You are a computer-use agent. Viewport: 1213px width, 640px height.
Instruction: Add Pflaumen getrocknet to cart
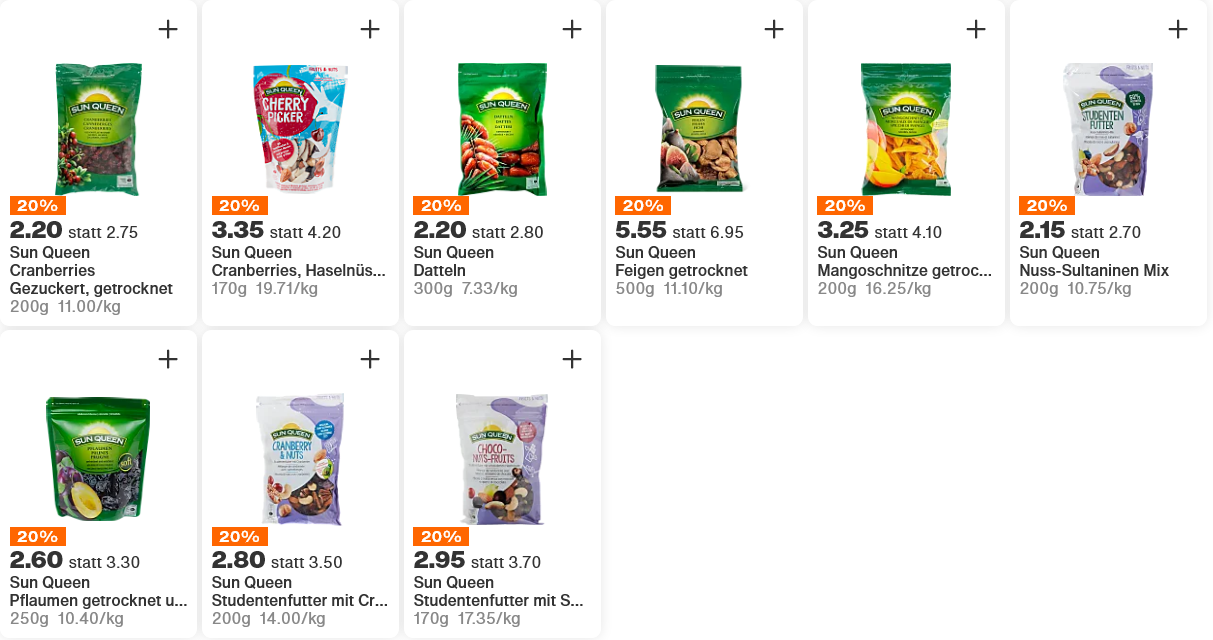click(168, 359)
